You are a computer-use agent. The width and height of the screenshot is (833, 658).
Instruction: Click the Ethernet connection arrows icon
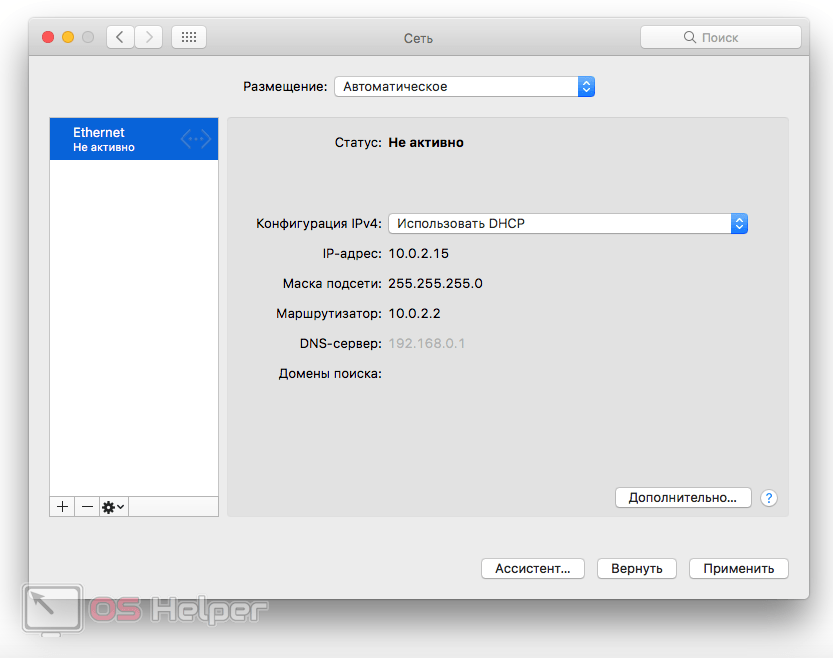coord(196,139)
